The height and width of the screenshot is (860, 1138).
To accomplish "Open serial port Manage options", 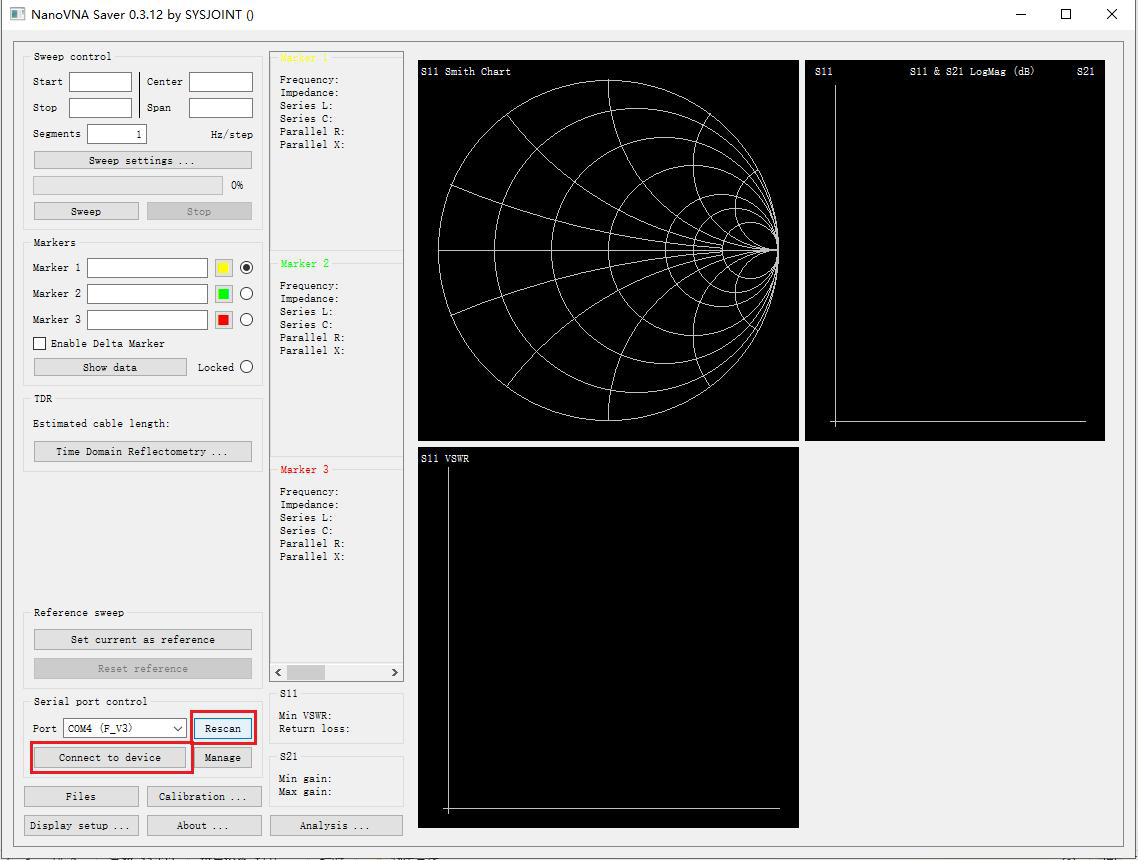I will (222, 757).
